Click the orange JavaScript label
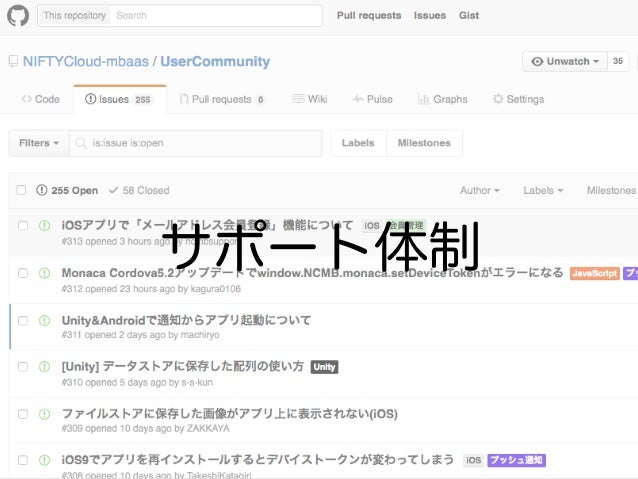This screenshot has width=638, height=479. pyautogui.click(x=595, y=273)
